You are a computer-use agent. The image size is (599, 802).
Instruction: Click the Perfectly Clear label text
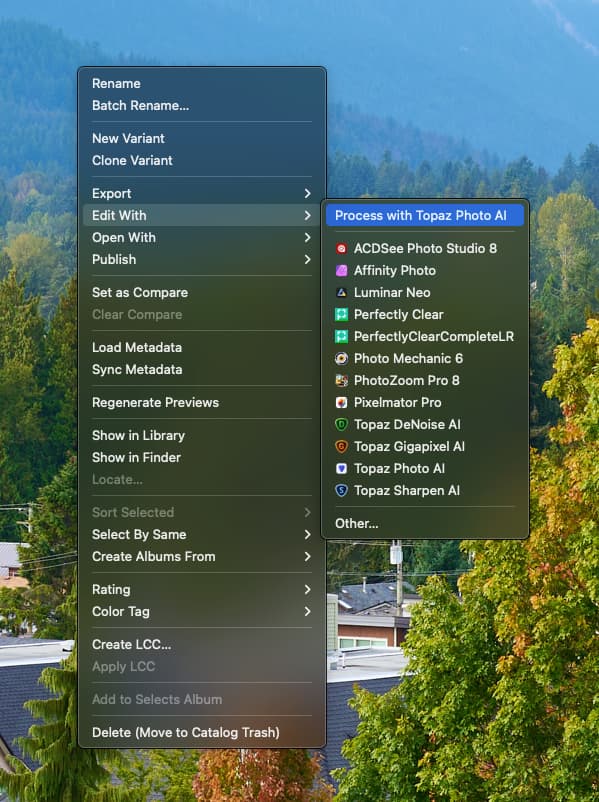[x=398, y=315]
